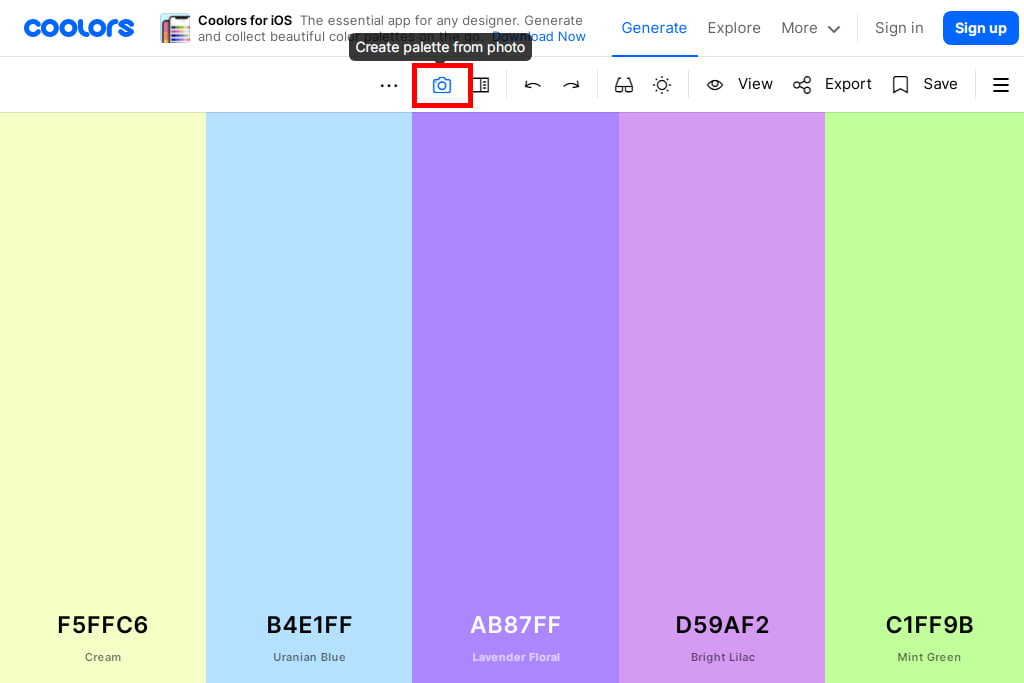Viewport: 1024px width, 683px height.
Task: Switch to the Generate tab
Action: 654,28
